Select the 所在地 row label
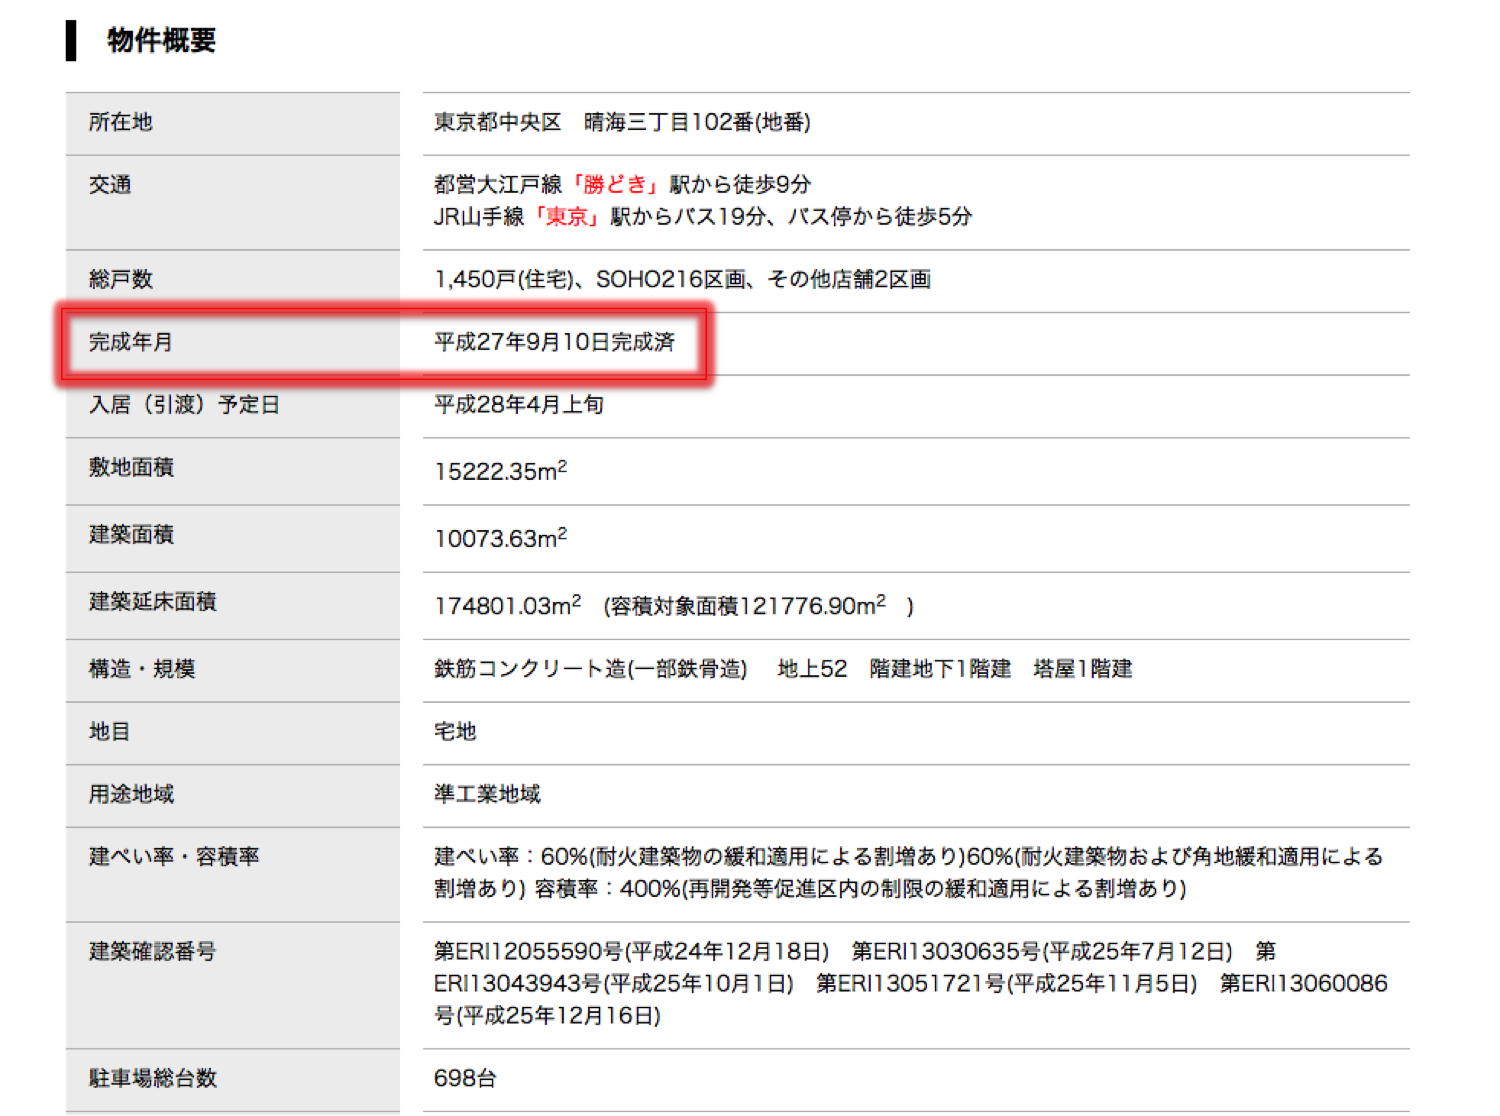1500x1116 pixels. (x=120, y=122)
